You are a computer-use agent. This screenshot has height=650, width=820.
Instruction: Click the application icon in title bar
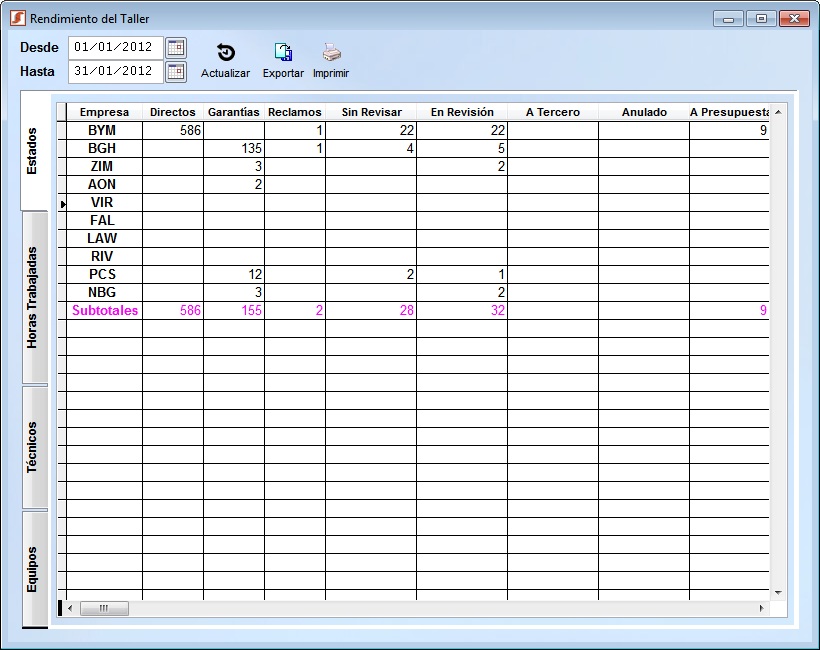(17, 19)
